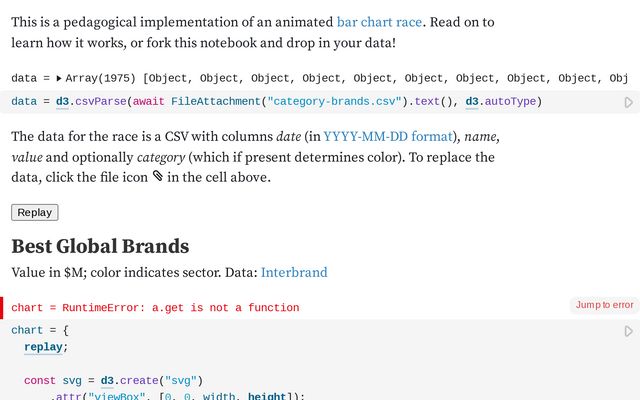
Task: Click the d3 reference before autoType
Action: coord(472,102)
